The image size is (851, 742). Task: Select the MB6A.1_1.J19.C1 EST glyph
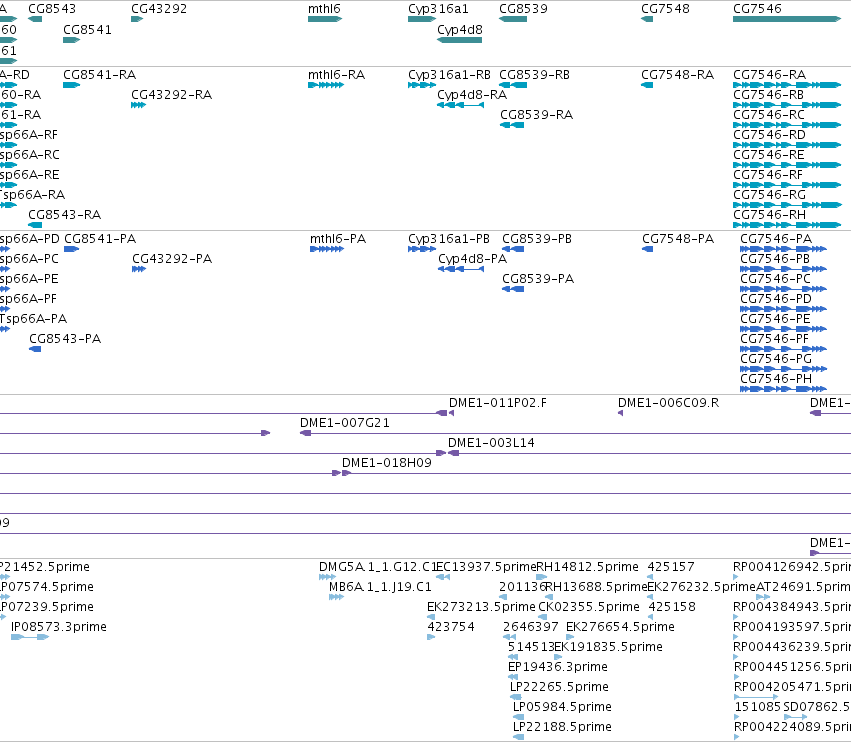tap(336, 597)
